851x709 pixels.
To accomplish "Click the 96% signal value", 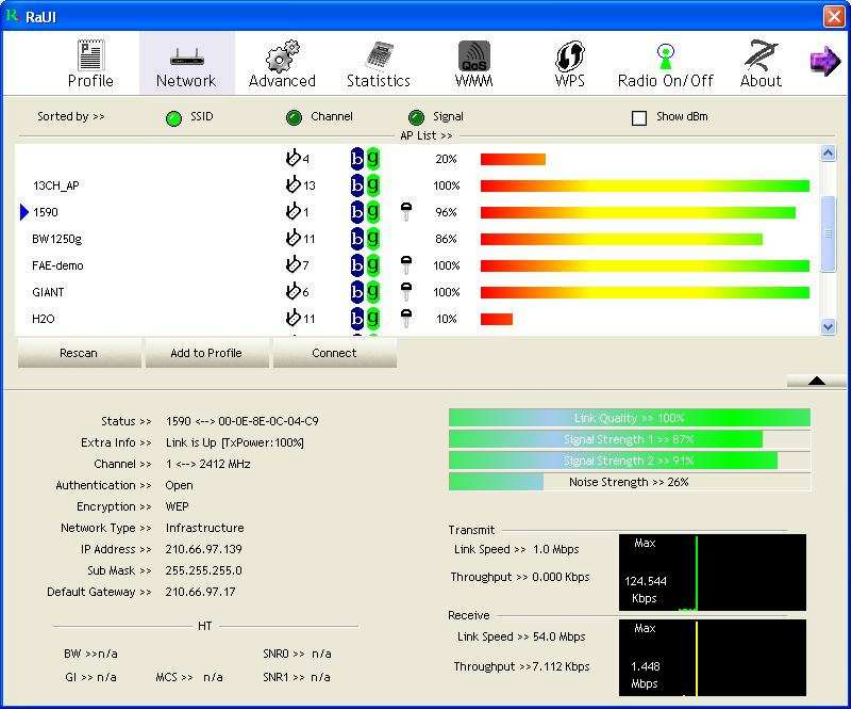I will (x=446, y=212).
